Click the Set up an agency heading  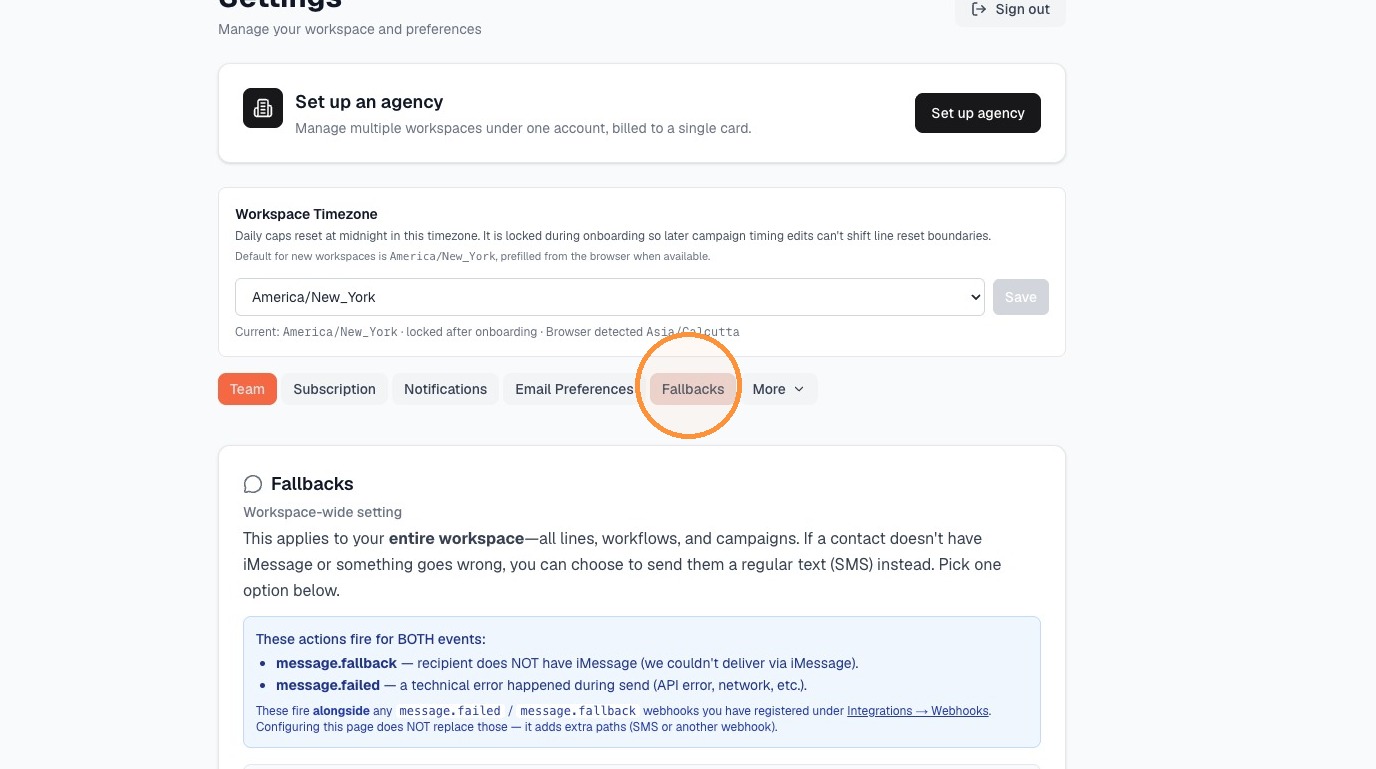coord(369,102)
